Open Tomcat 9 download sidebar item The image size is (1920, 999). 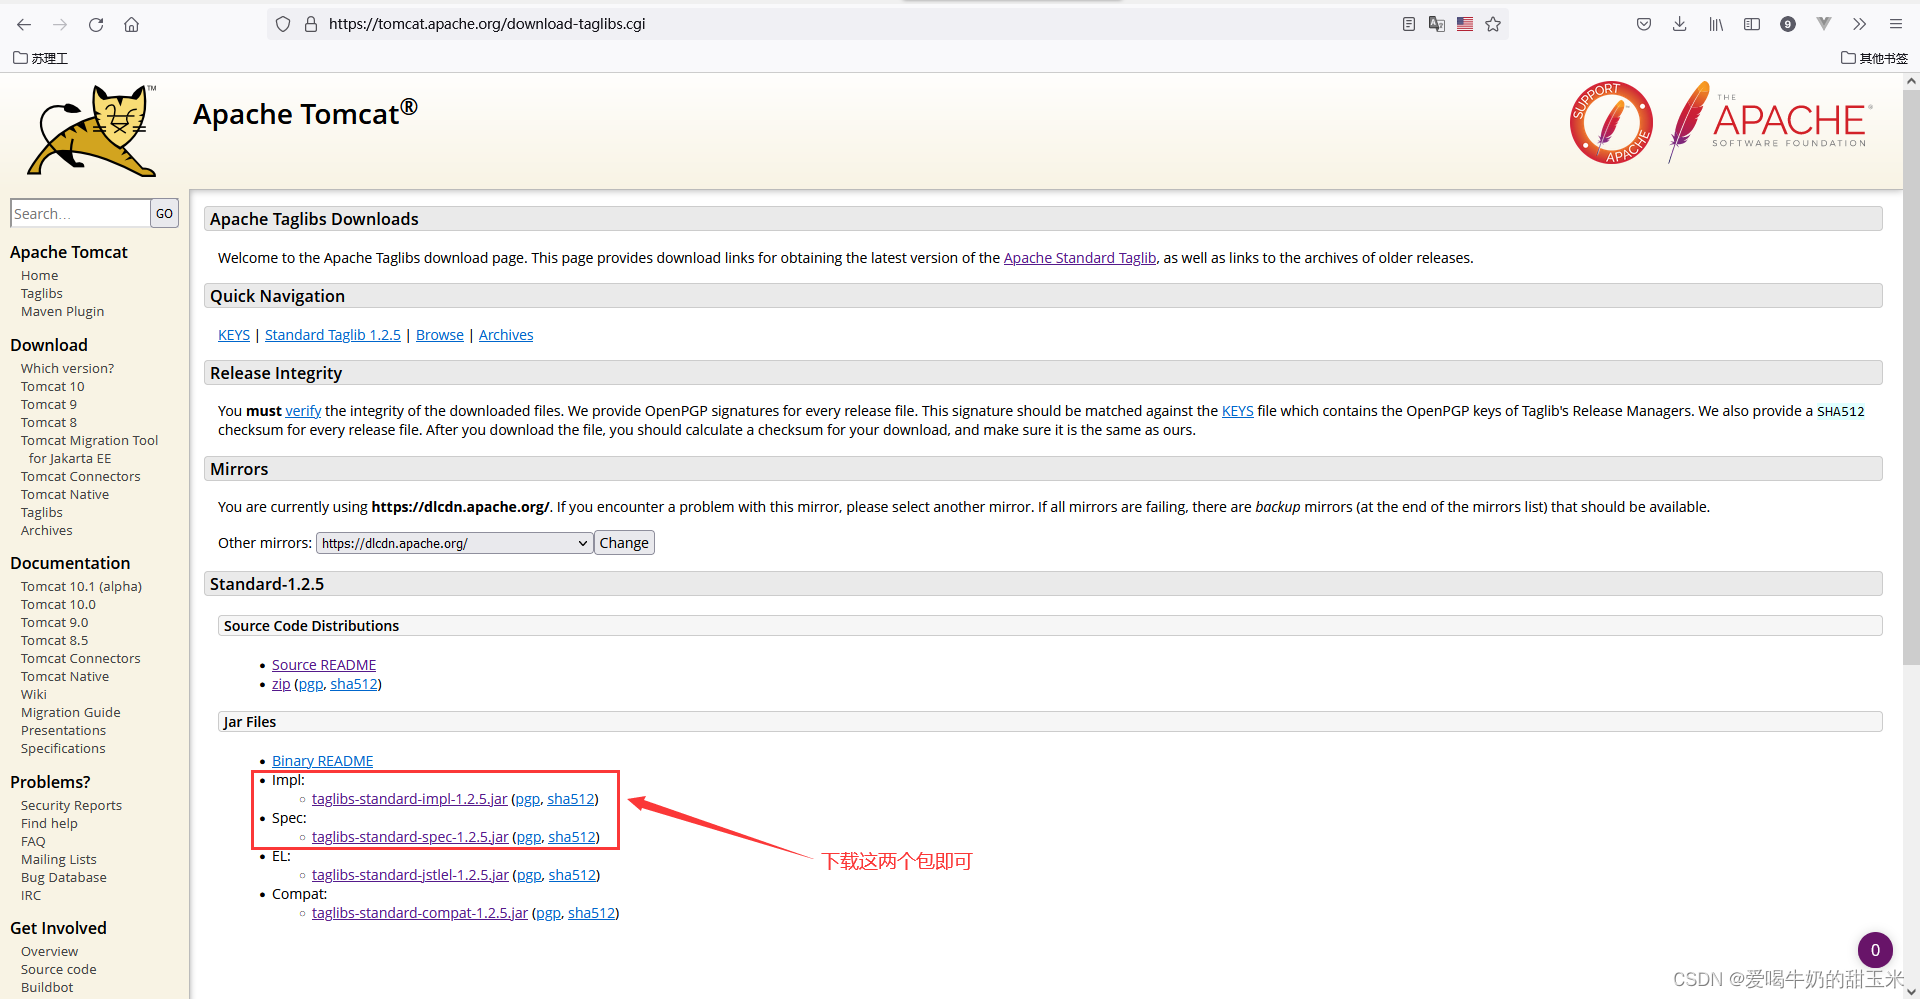pos(49,404)
